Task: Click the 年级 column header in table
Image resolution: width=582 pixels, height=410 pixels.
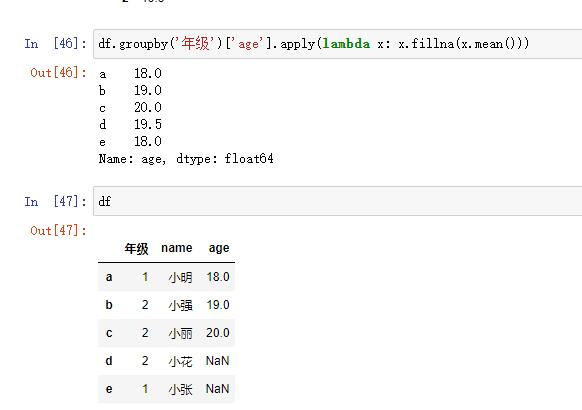Action: tap(136, 248)
